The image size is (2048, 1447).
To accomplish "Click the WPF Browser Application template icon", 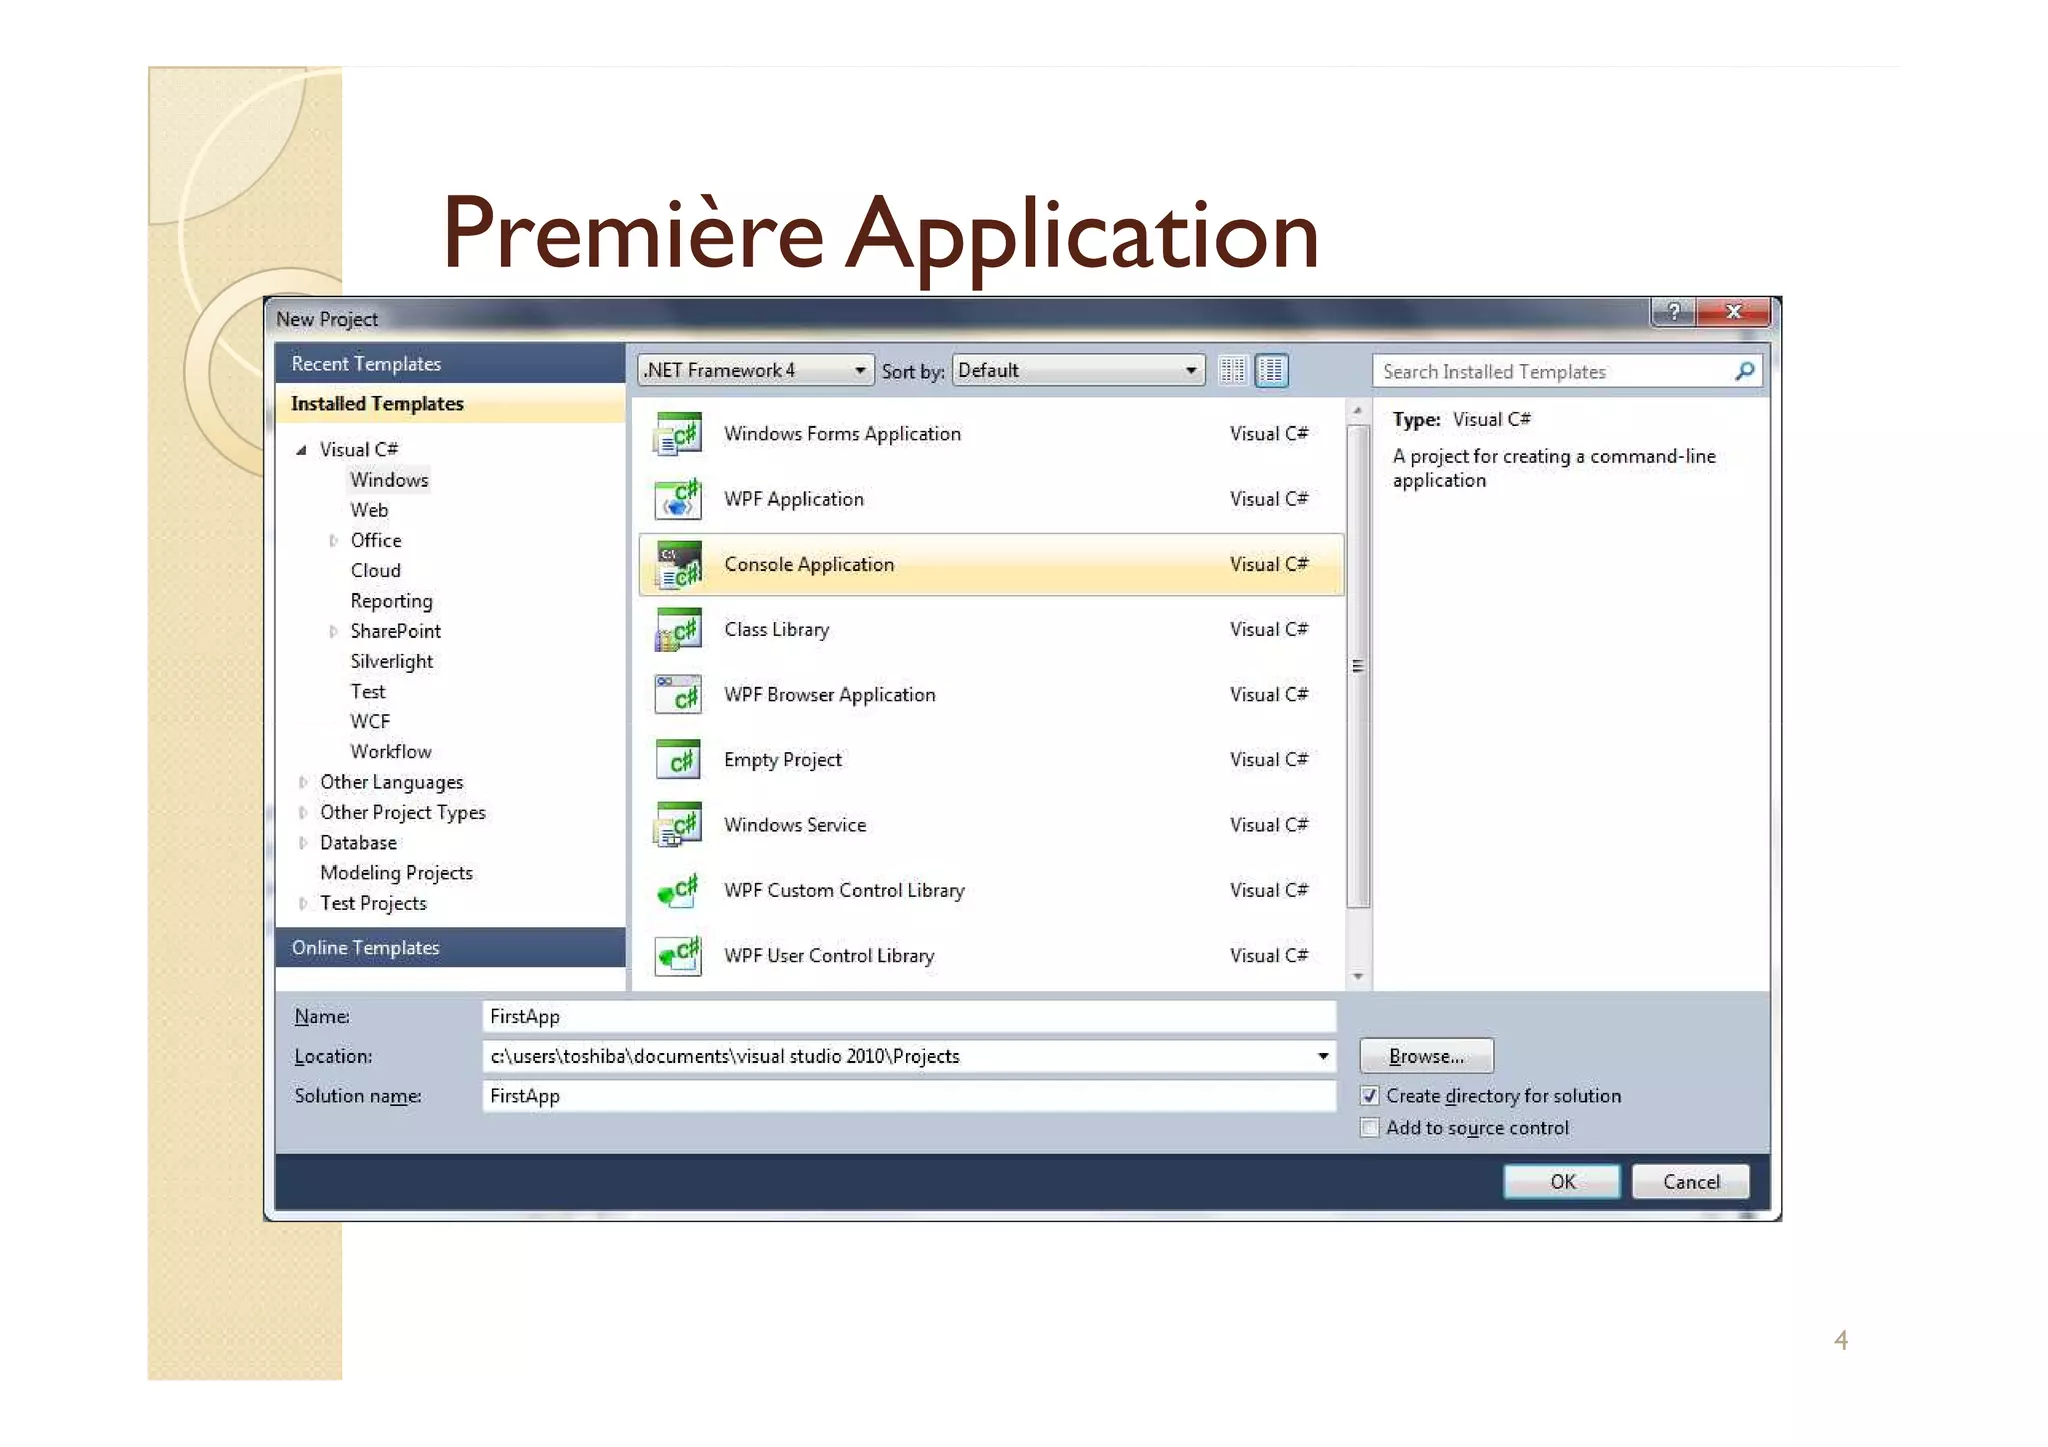I will tap(677, 695).
